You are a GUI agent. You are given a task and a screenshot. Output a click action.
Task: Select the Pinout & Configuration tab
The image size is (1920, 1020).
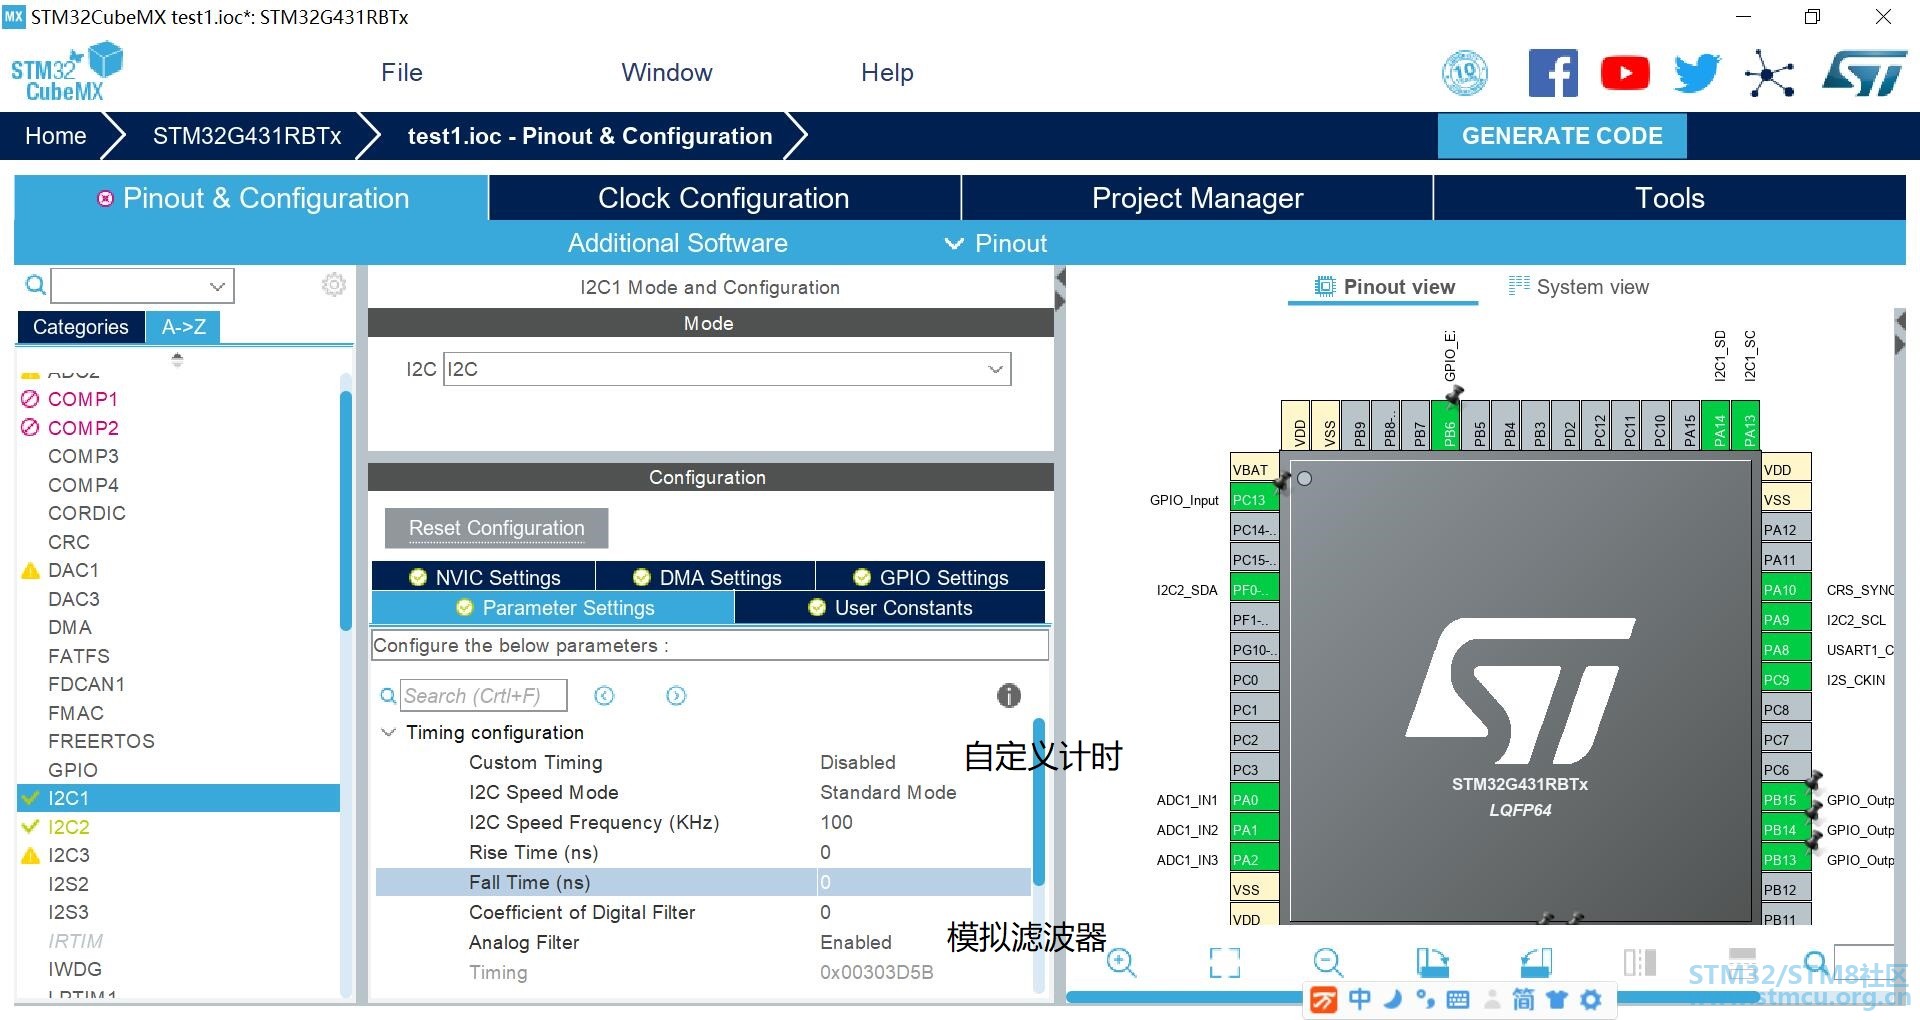coord(251,198)
